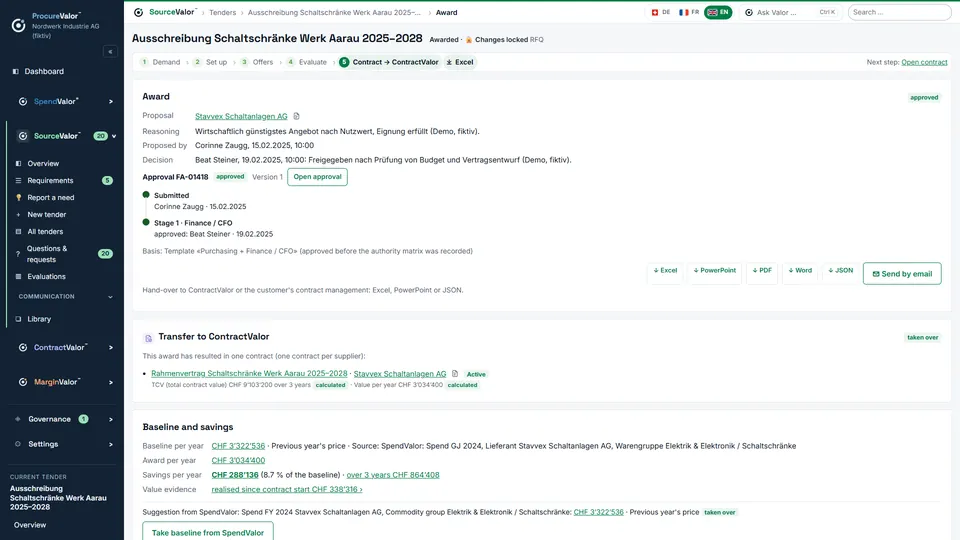Click the approved badge beside Approval FA-01418
The height and width of the screenshot is (540, 960).
230,176
